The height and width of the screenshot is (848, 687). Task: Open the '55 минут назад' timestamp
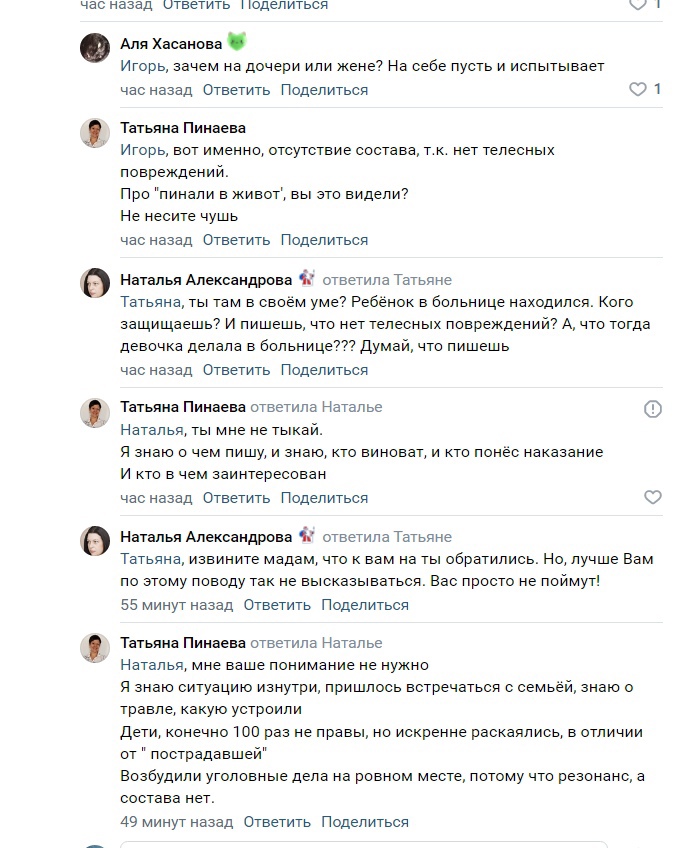177,605
